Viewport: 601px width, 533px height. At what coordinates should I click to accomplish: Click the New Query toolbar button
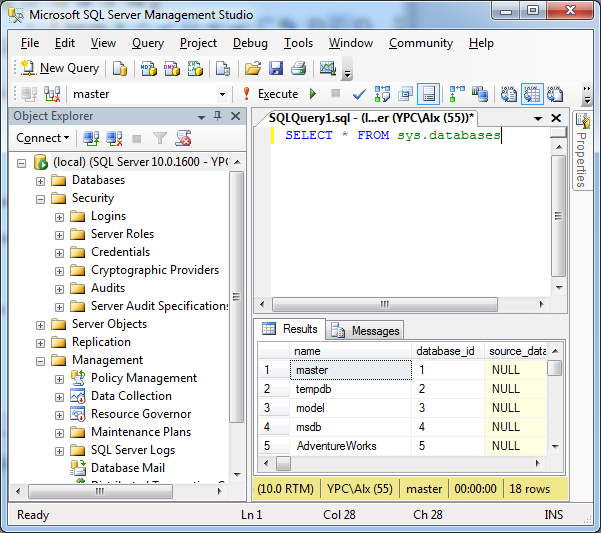coord(60,68)
